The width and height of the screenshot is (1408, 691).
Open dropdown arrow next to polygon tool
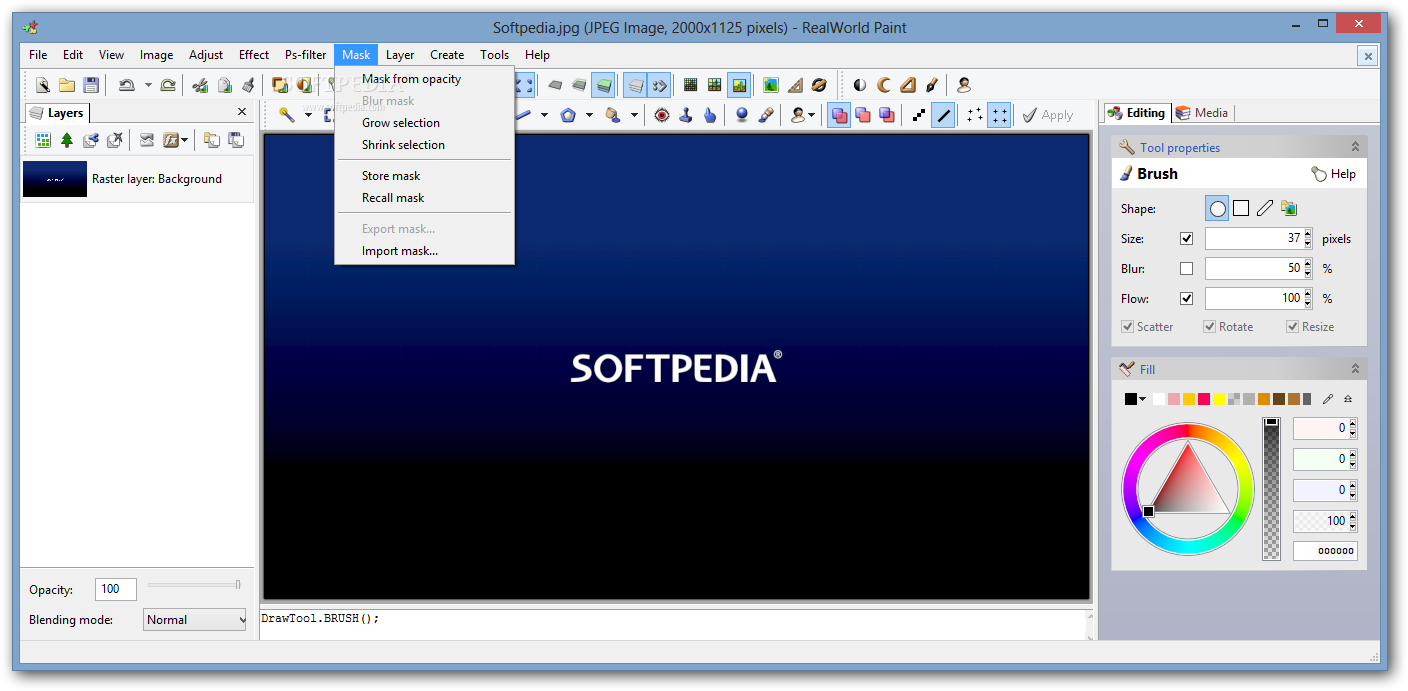[x=589, y=115]
